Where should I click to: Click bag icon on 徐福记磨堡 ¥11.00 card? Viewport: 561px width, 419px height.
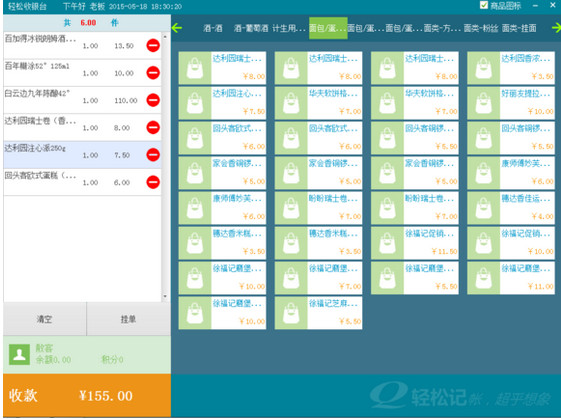483,278
